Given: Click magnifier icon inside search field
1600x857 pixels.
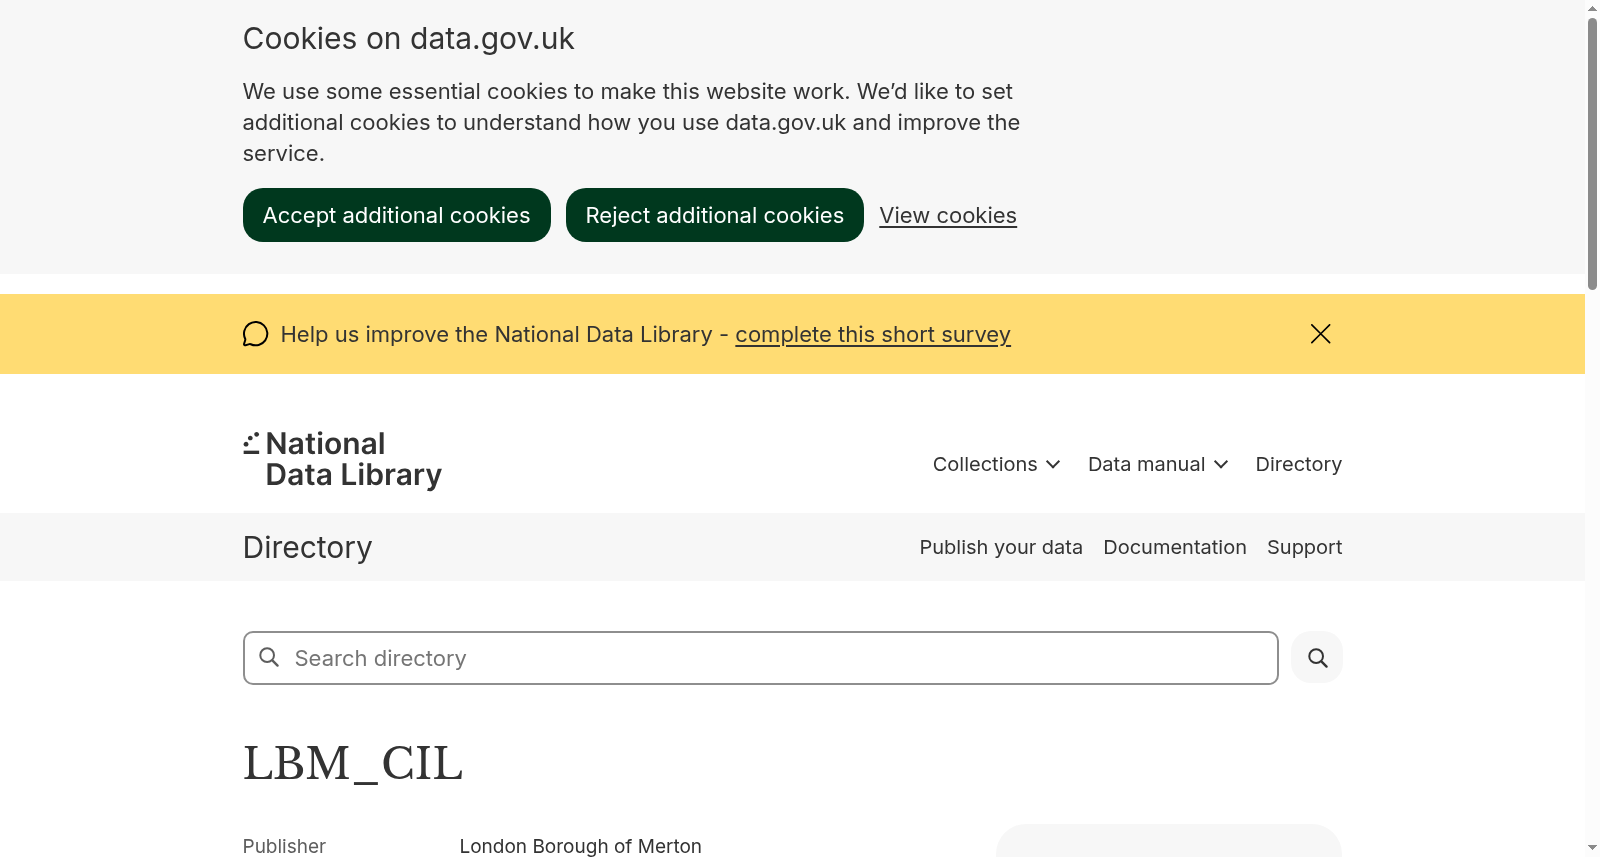Looking at the screenshot, I should [x=269, y=657].
